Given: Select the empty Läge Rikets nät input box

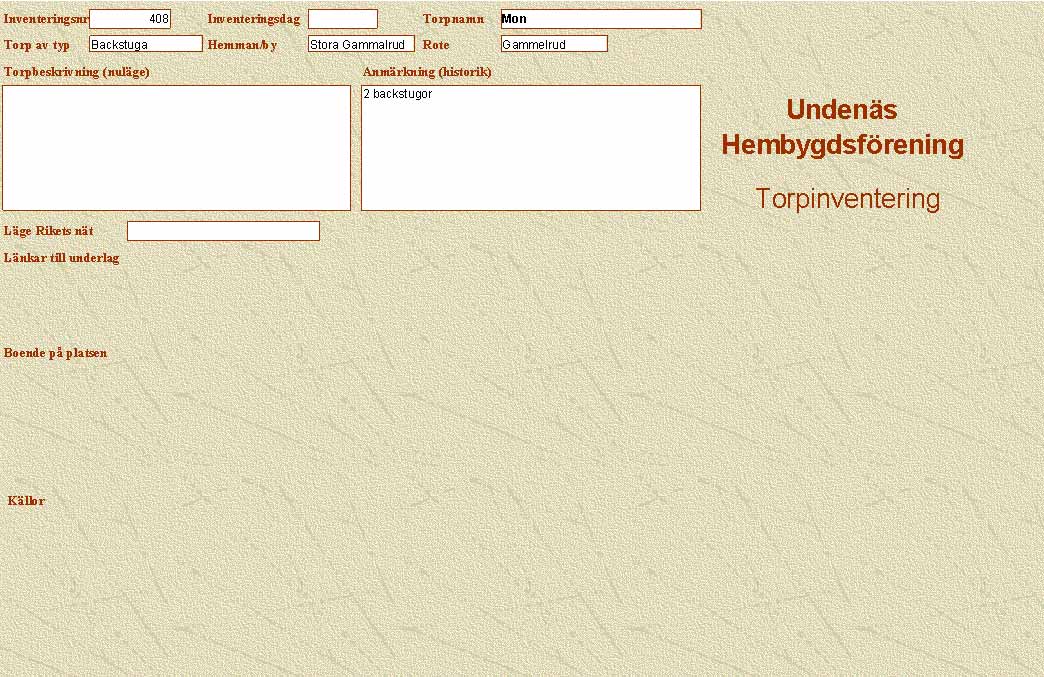Looking at the screenshot, I should tap(223, 231).
